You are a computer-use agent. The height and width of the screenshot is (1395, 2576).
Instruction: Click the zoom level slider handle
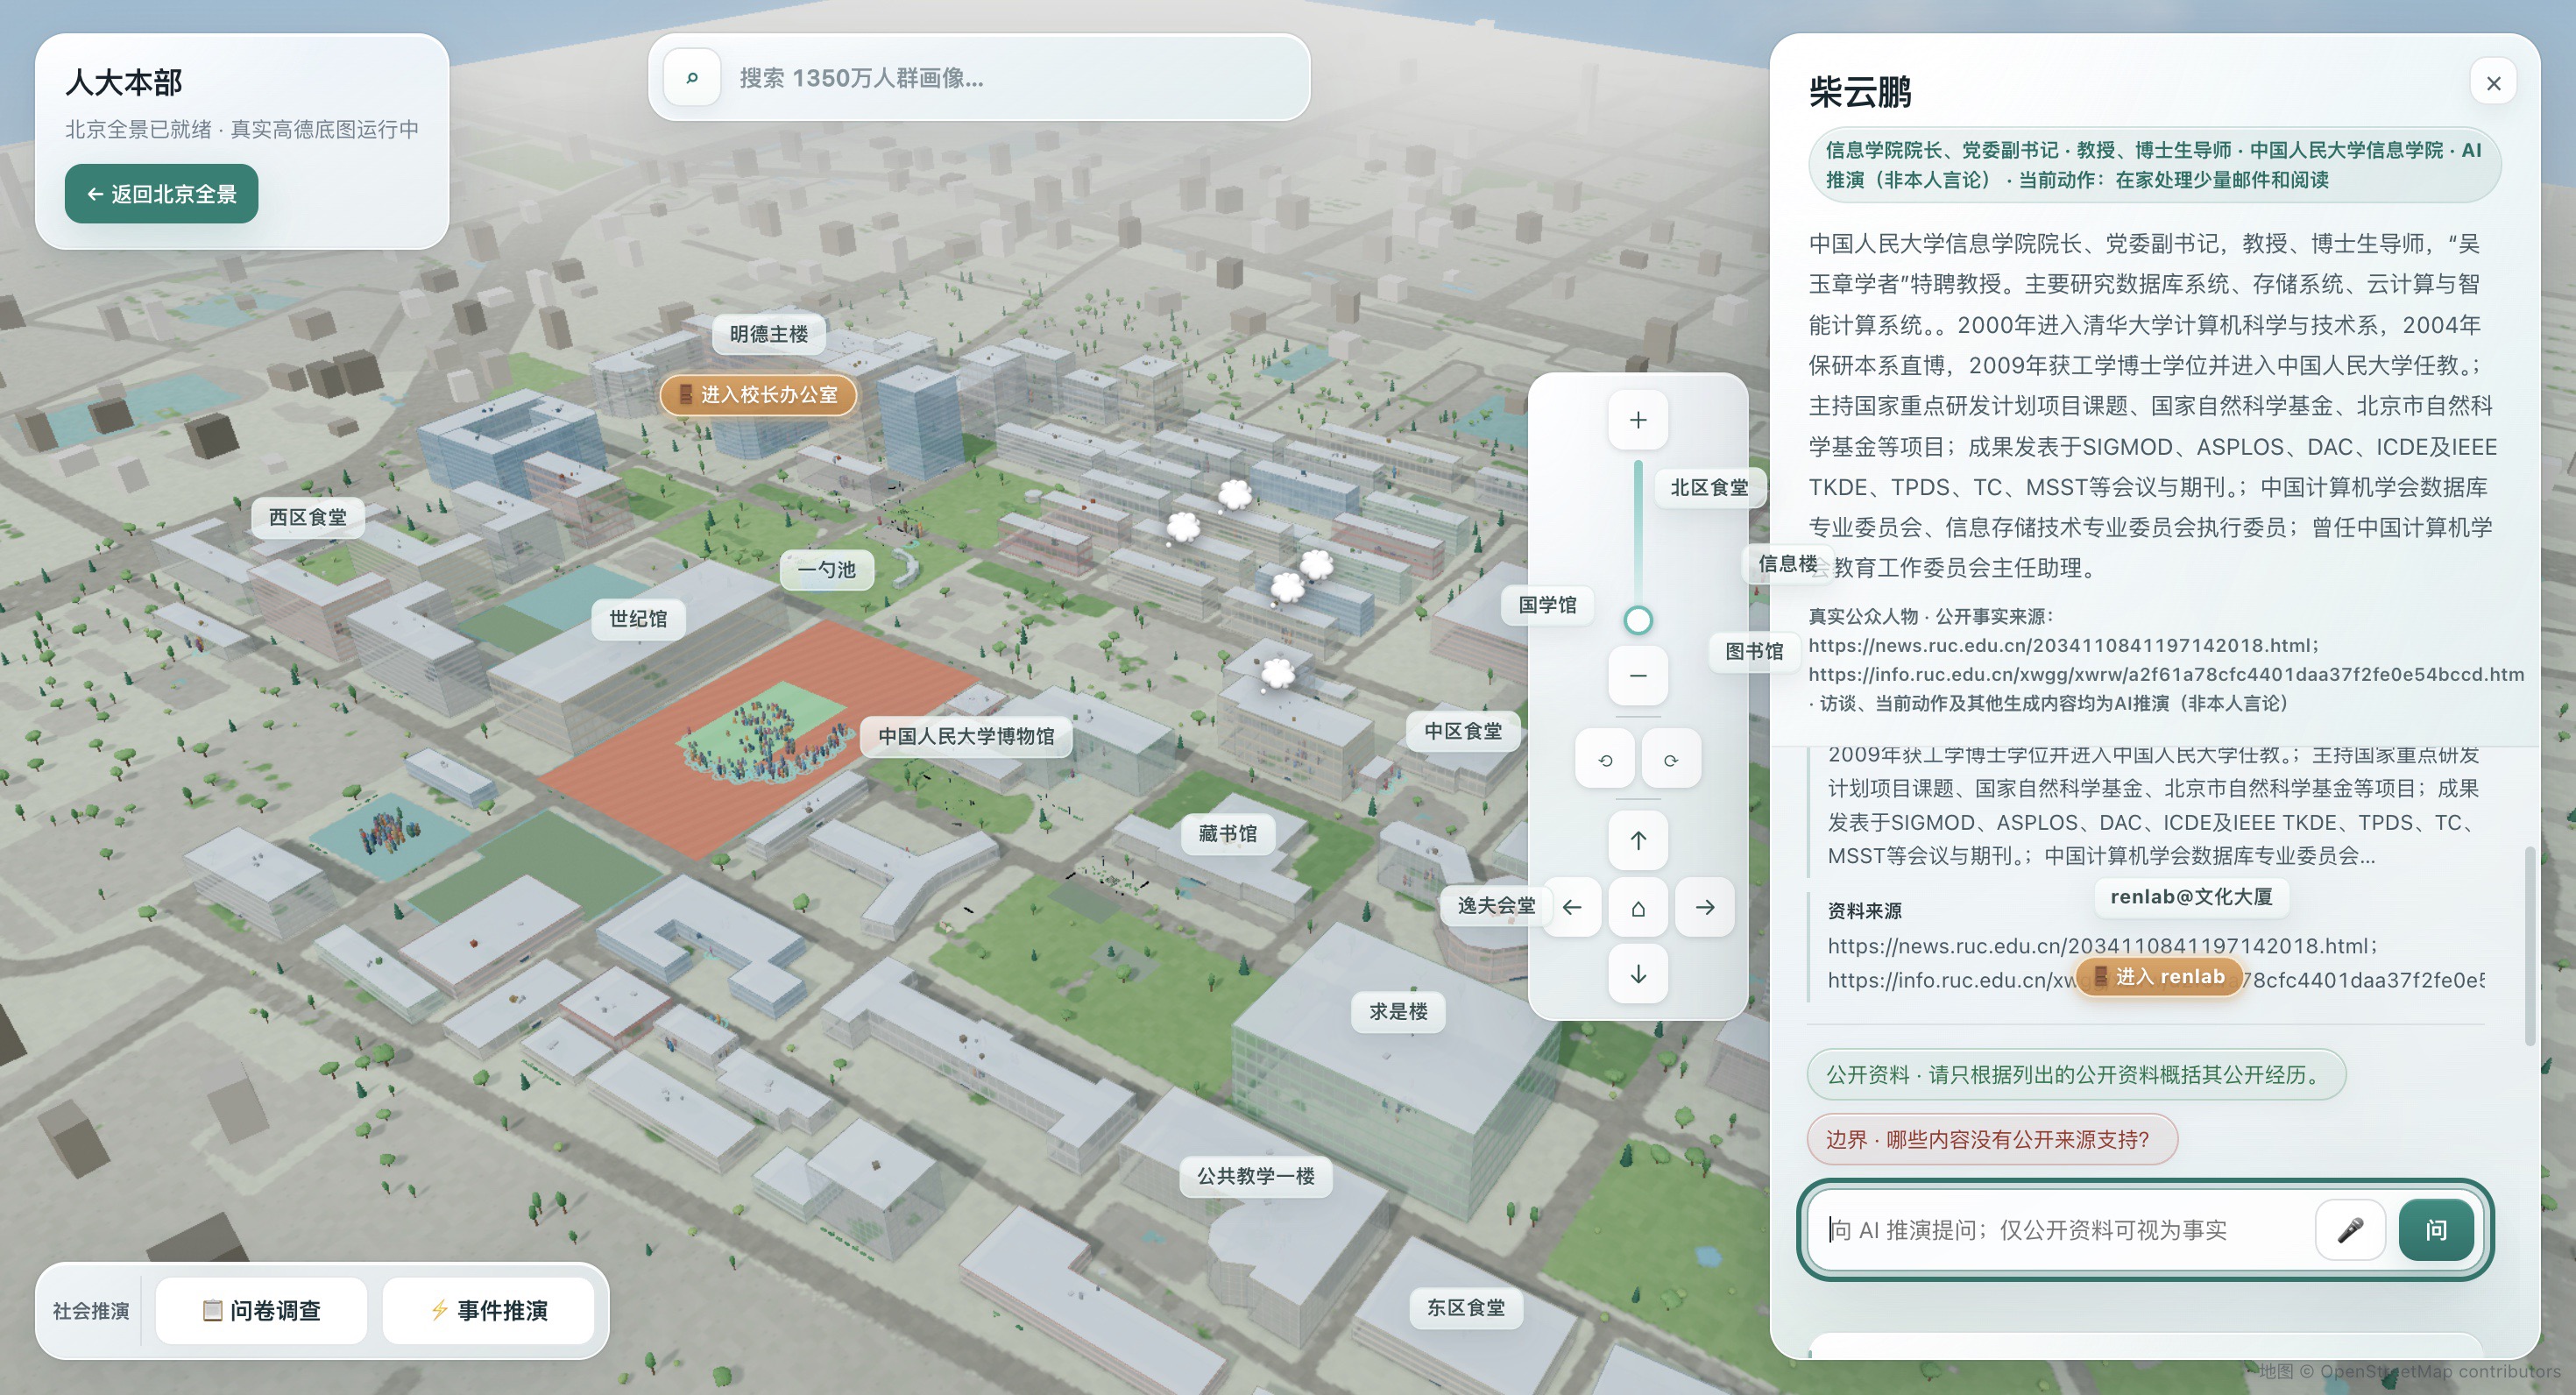pyautogui.click(x=1637, y=620)
